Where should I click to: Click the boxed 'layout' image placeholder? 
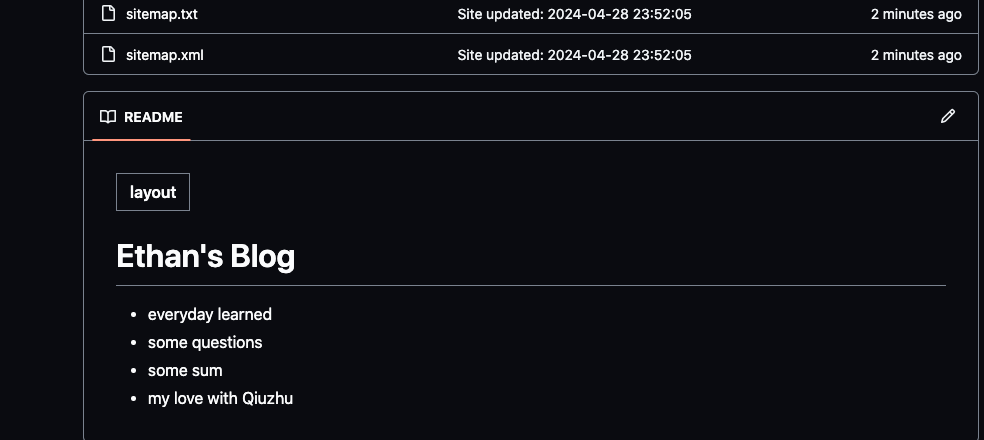coord(153,192)
